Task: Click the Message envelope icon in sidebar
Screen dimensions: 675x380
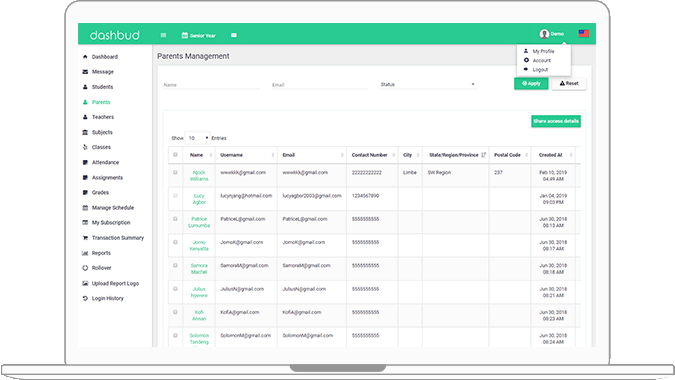Action: coord(85,72)
